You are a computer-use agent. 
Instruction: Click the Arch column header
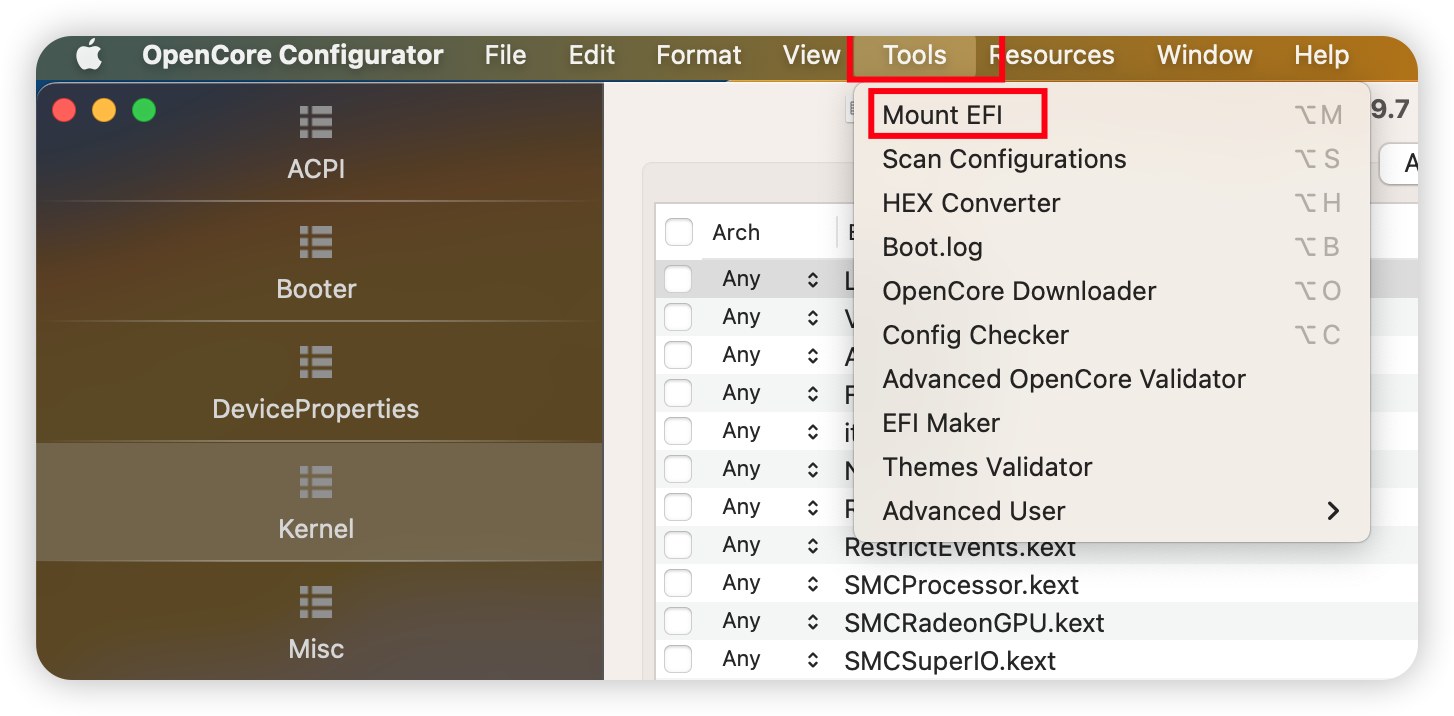pyautogui.click(x=736, y=232)
